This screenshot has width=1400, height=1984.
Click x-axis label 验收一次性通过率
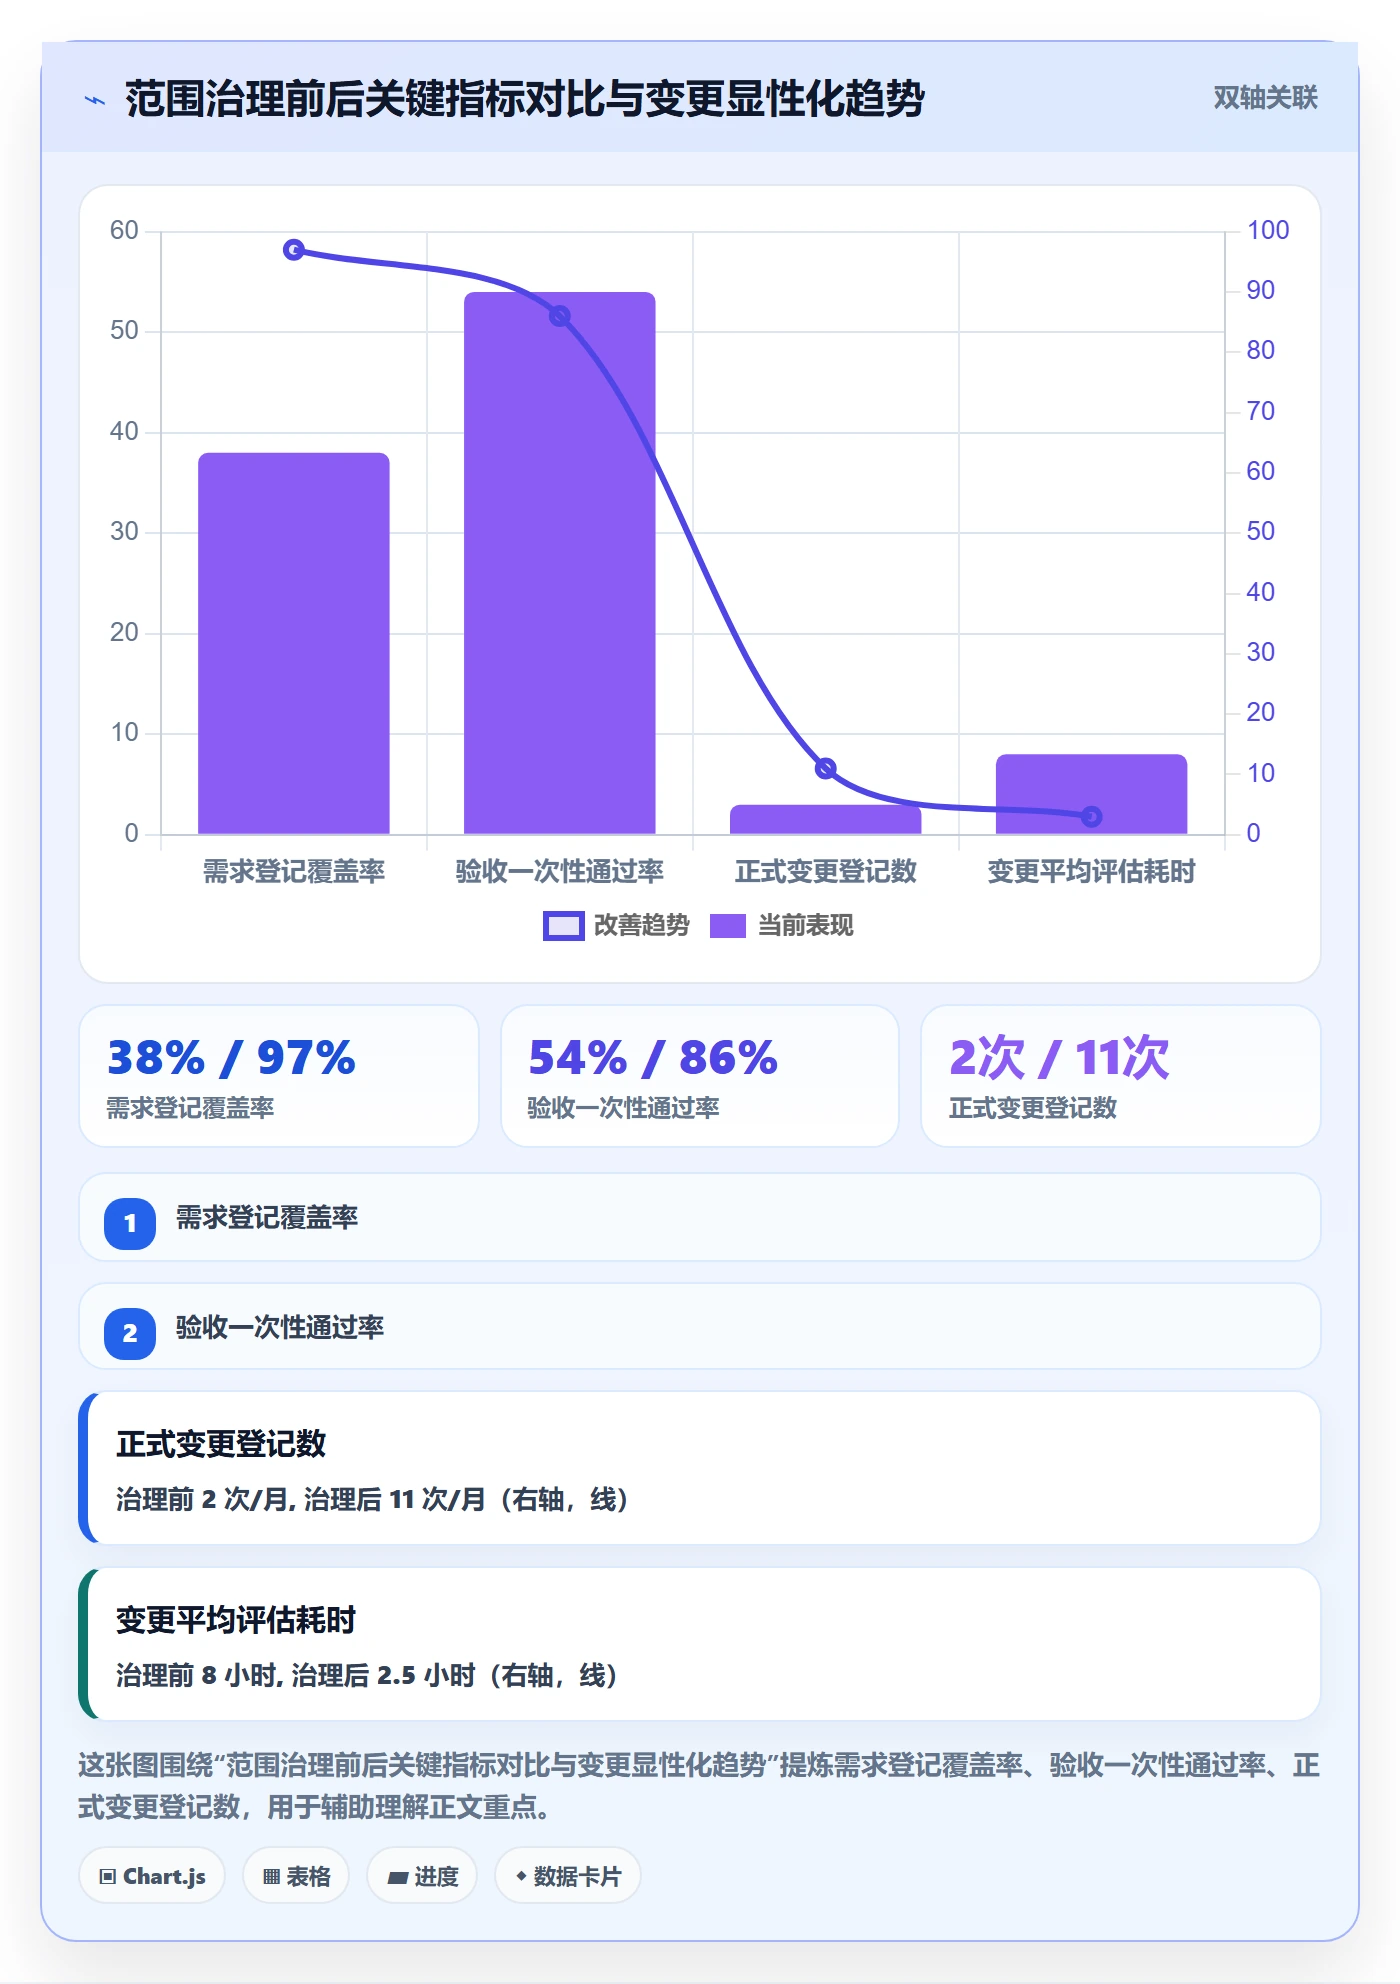(560, 872)
